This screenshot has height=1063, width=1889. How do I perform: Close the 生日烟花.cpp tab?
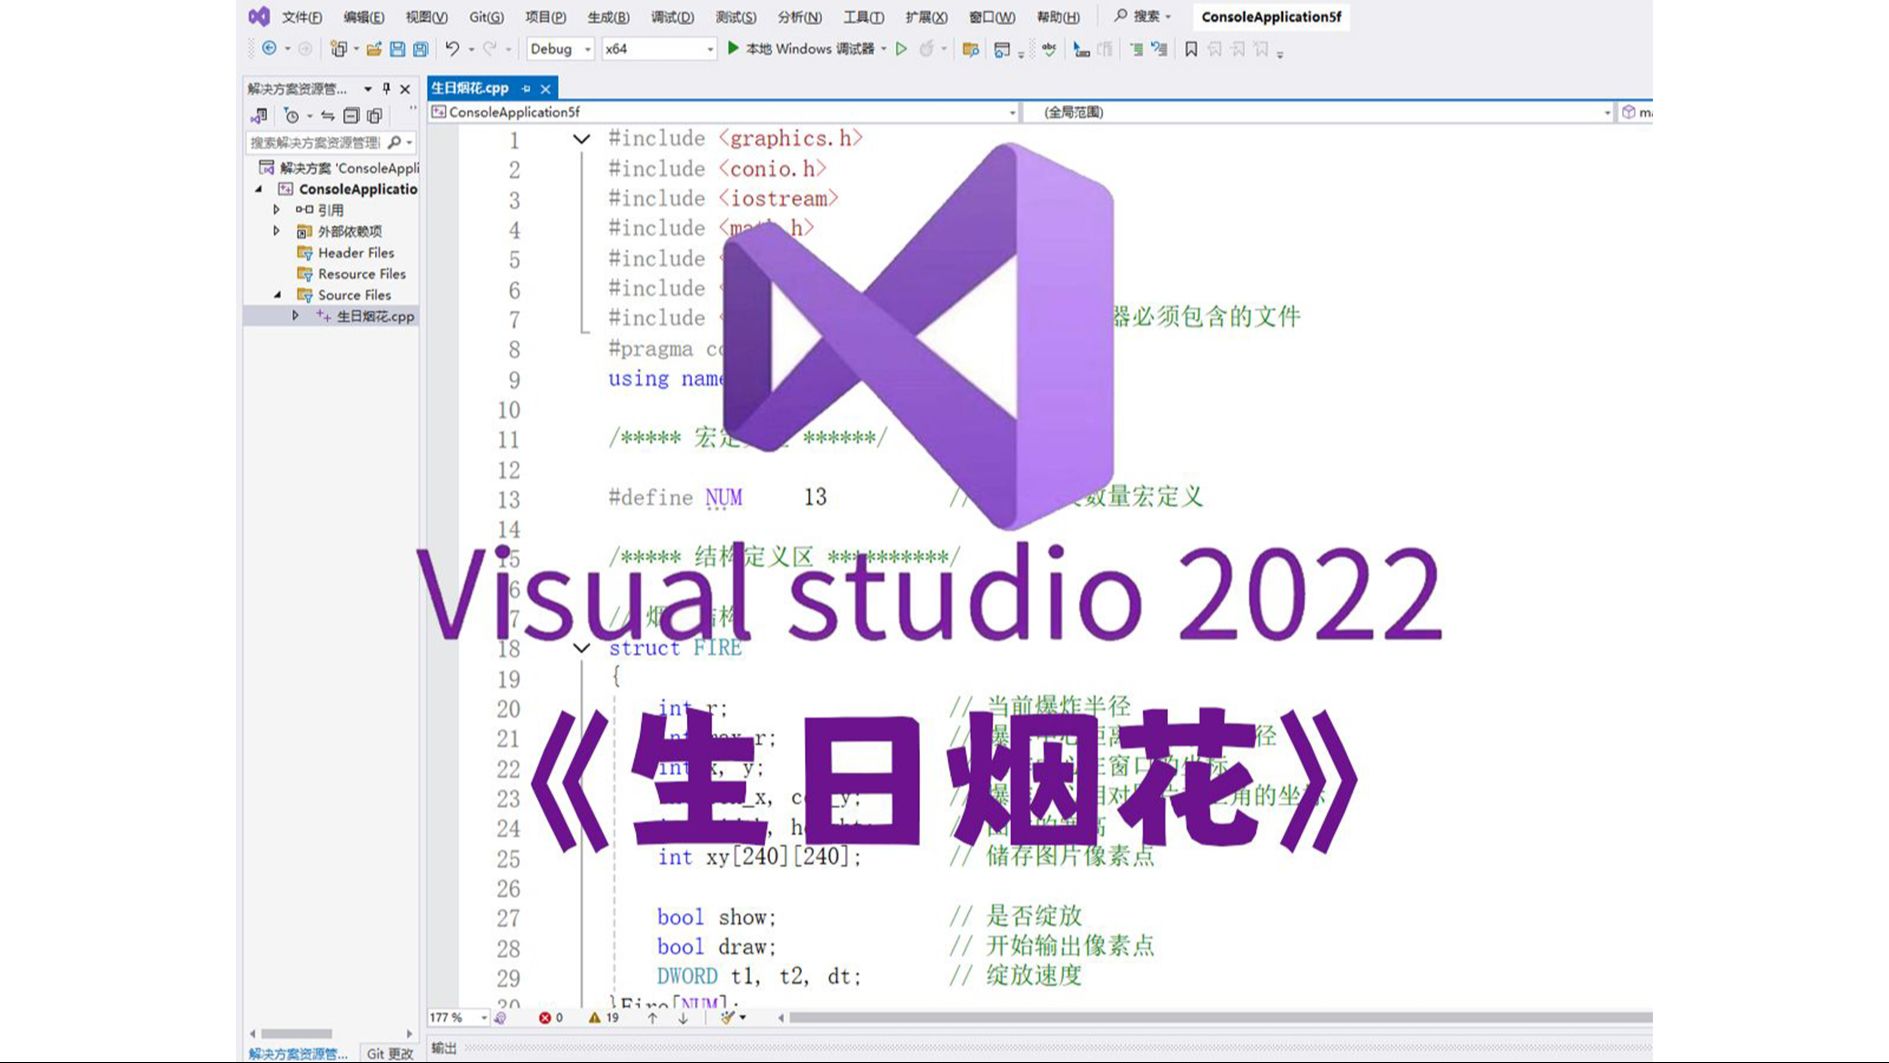546,89
